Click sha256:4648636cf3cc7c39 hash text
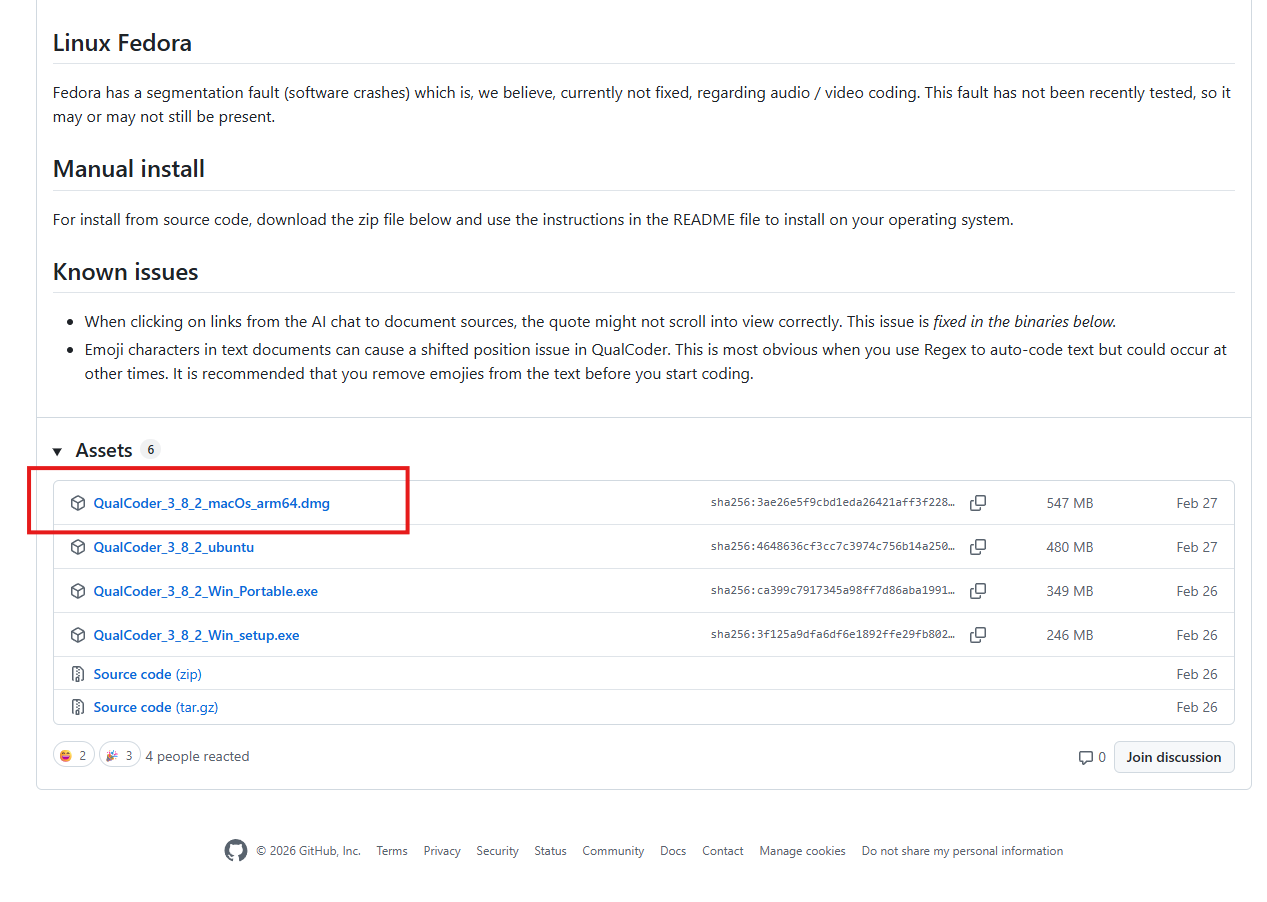 pos(833,547)
